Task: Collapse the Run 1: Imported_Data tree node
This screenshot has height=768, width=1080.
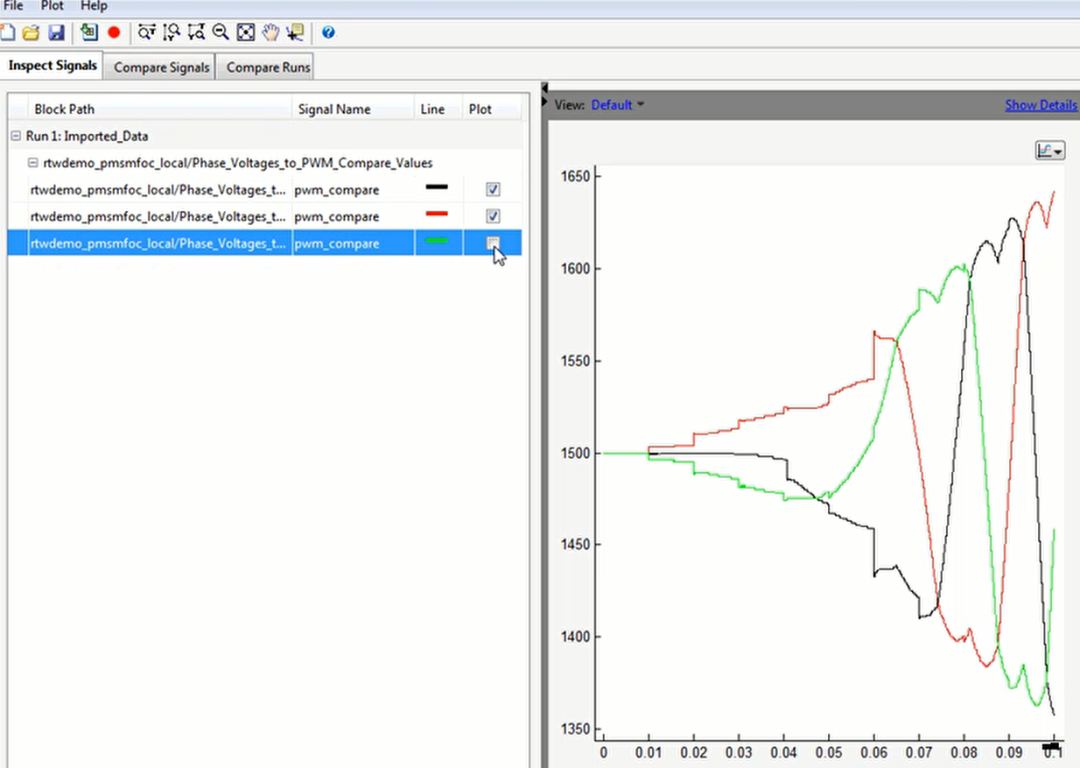Action: click(16, 136)
